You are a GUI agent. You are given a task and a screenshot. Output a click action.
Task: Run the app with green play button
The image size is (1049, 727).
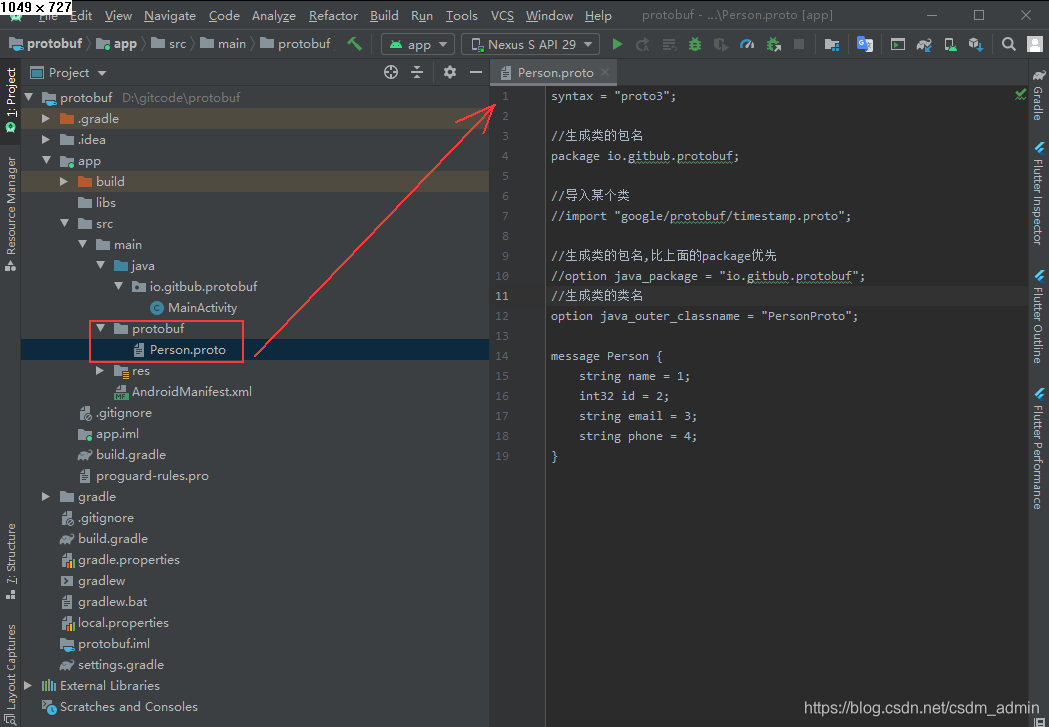617,44
